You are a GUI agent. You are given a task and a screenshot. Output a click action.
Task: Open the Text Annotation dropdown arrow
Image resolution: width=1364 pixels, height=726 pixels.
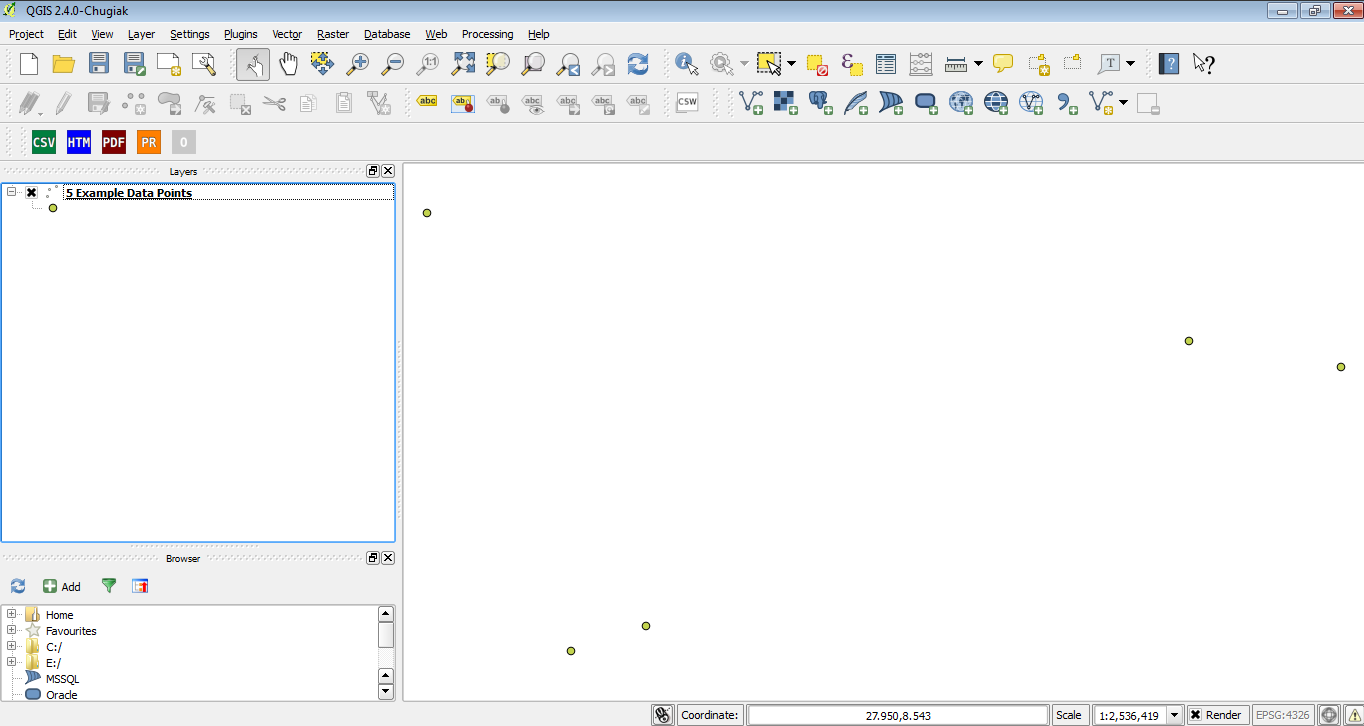tap(1131, 64)
